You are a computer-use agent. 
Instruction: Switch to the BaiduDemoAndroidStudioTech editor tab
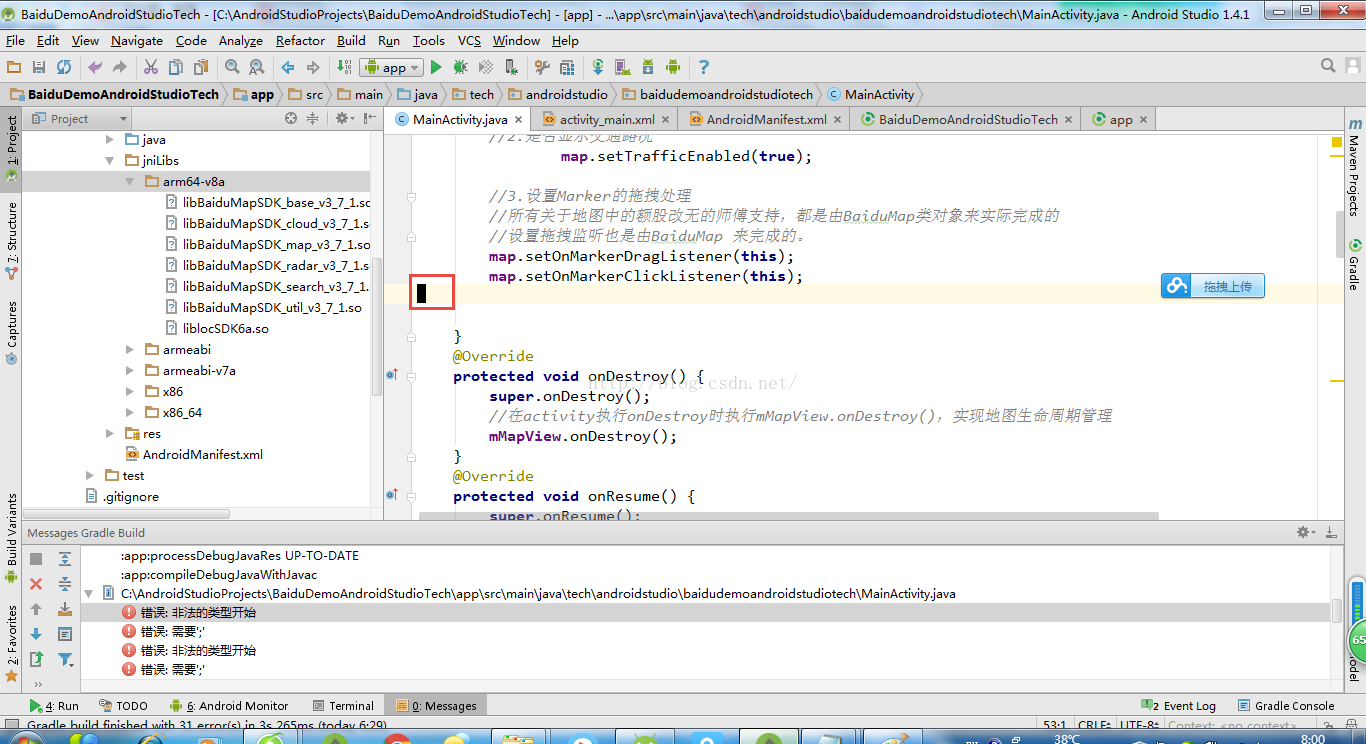click(x=968, y=119)
